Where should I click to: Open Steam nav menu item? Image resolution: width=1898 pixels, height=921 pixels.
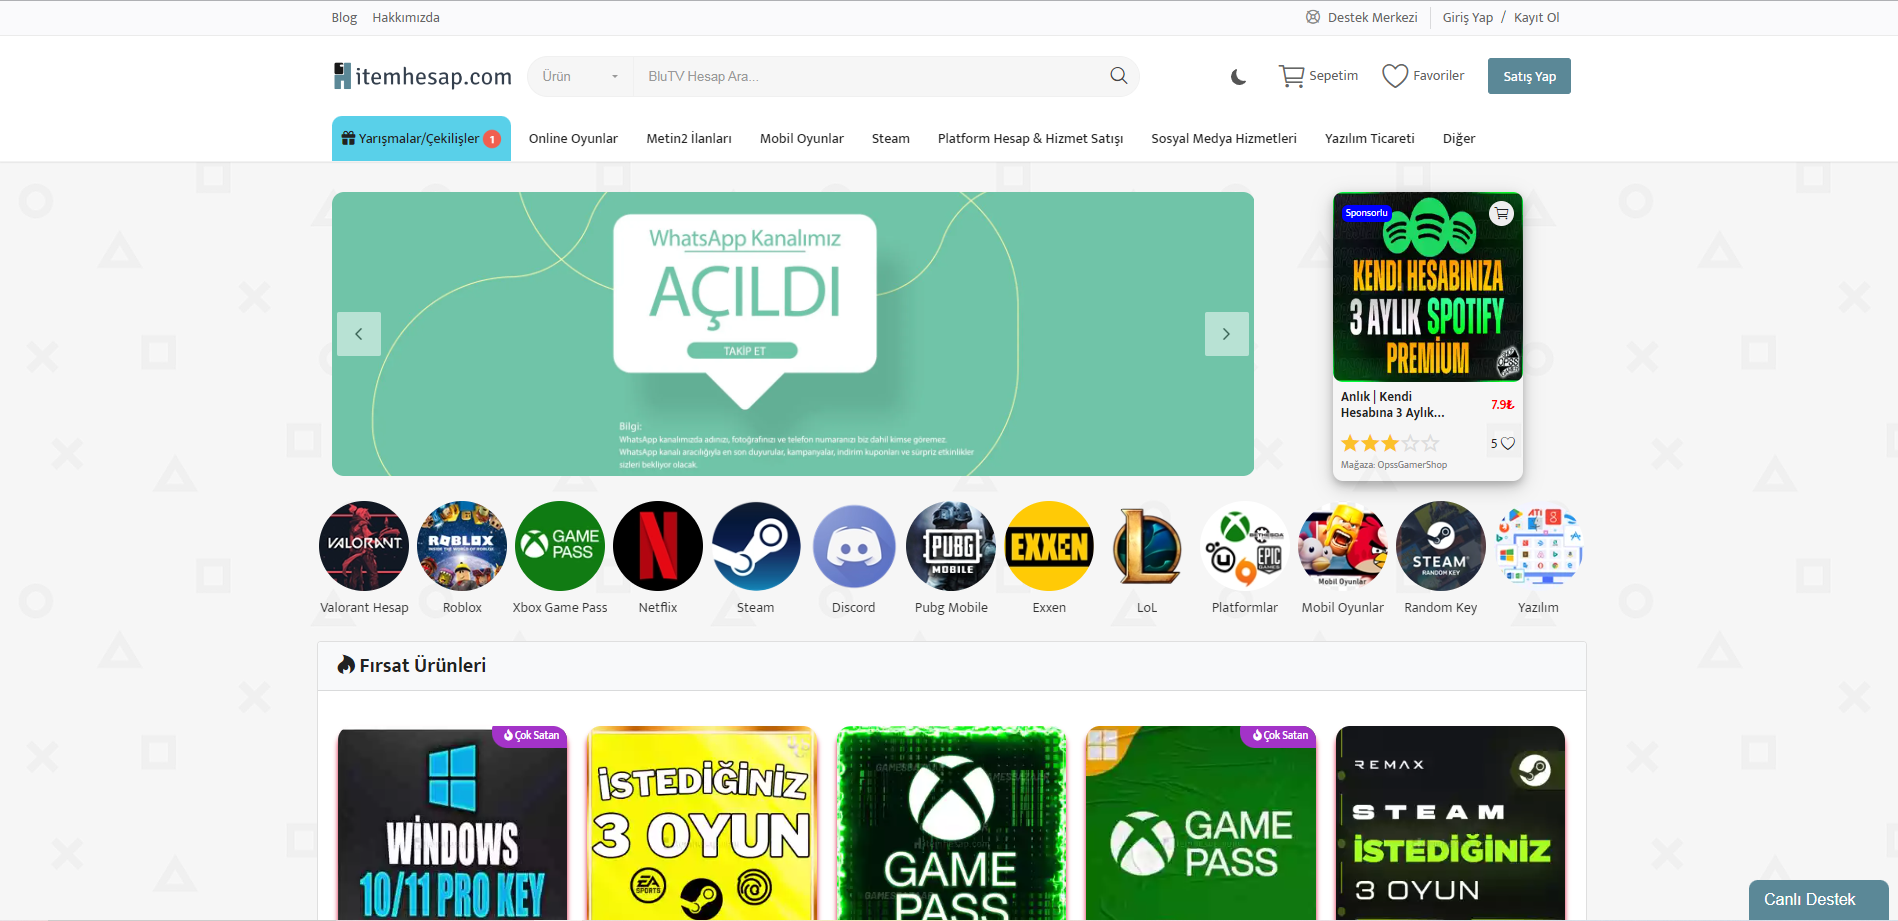[891, 138]
